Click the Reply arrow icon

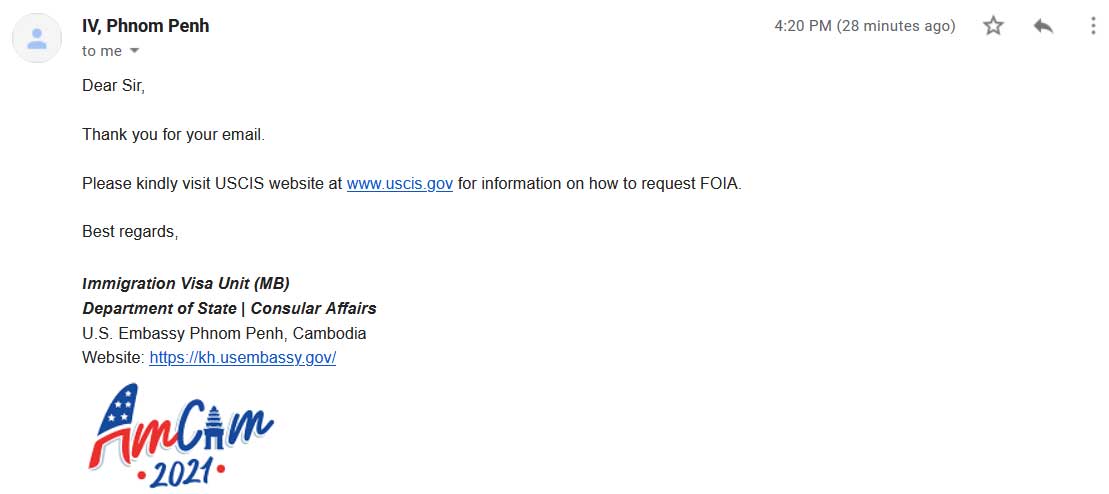[x=1043, y=26]
